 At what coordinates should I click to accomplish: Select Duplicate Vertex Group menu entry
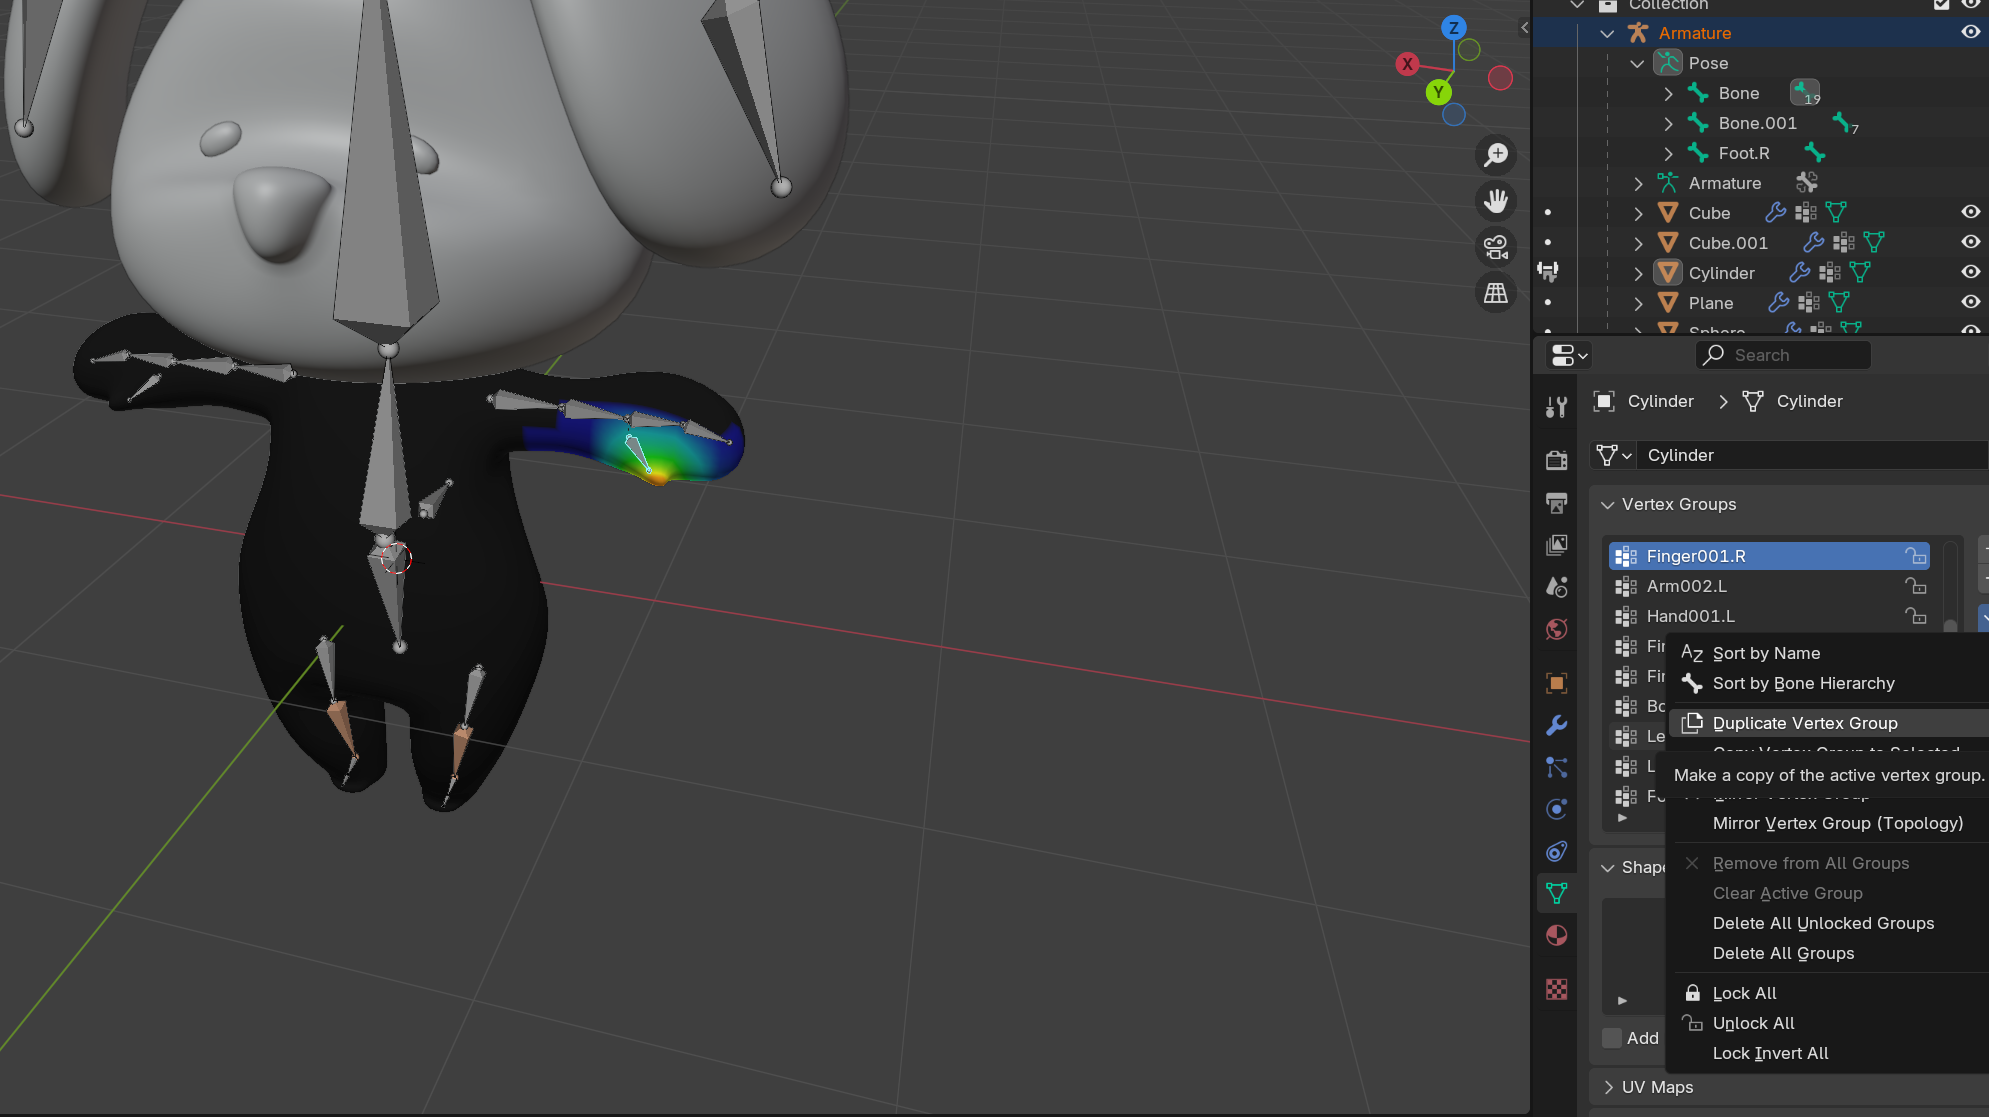[1804, 723]
